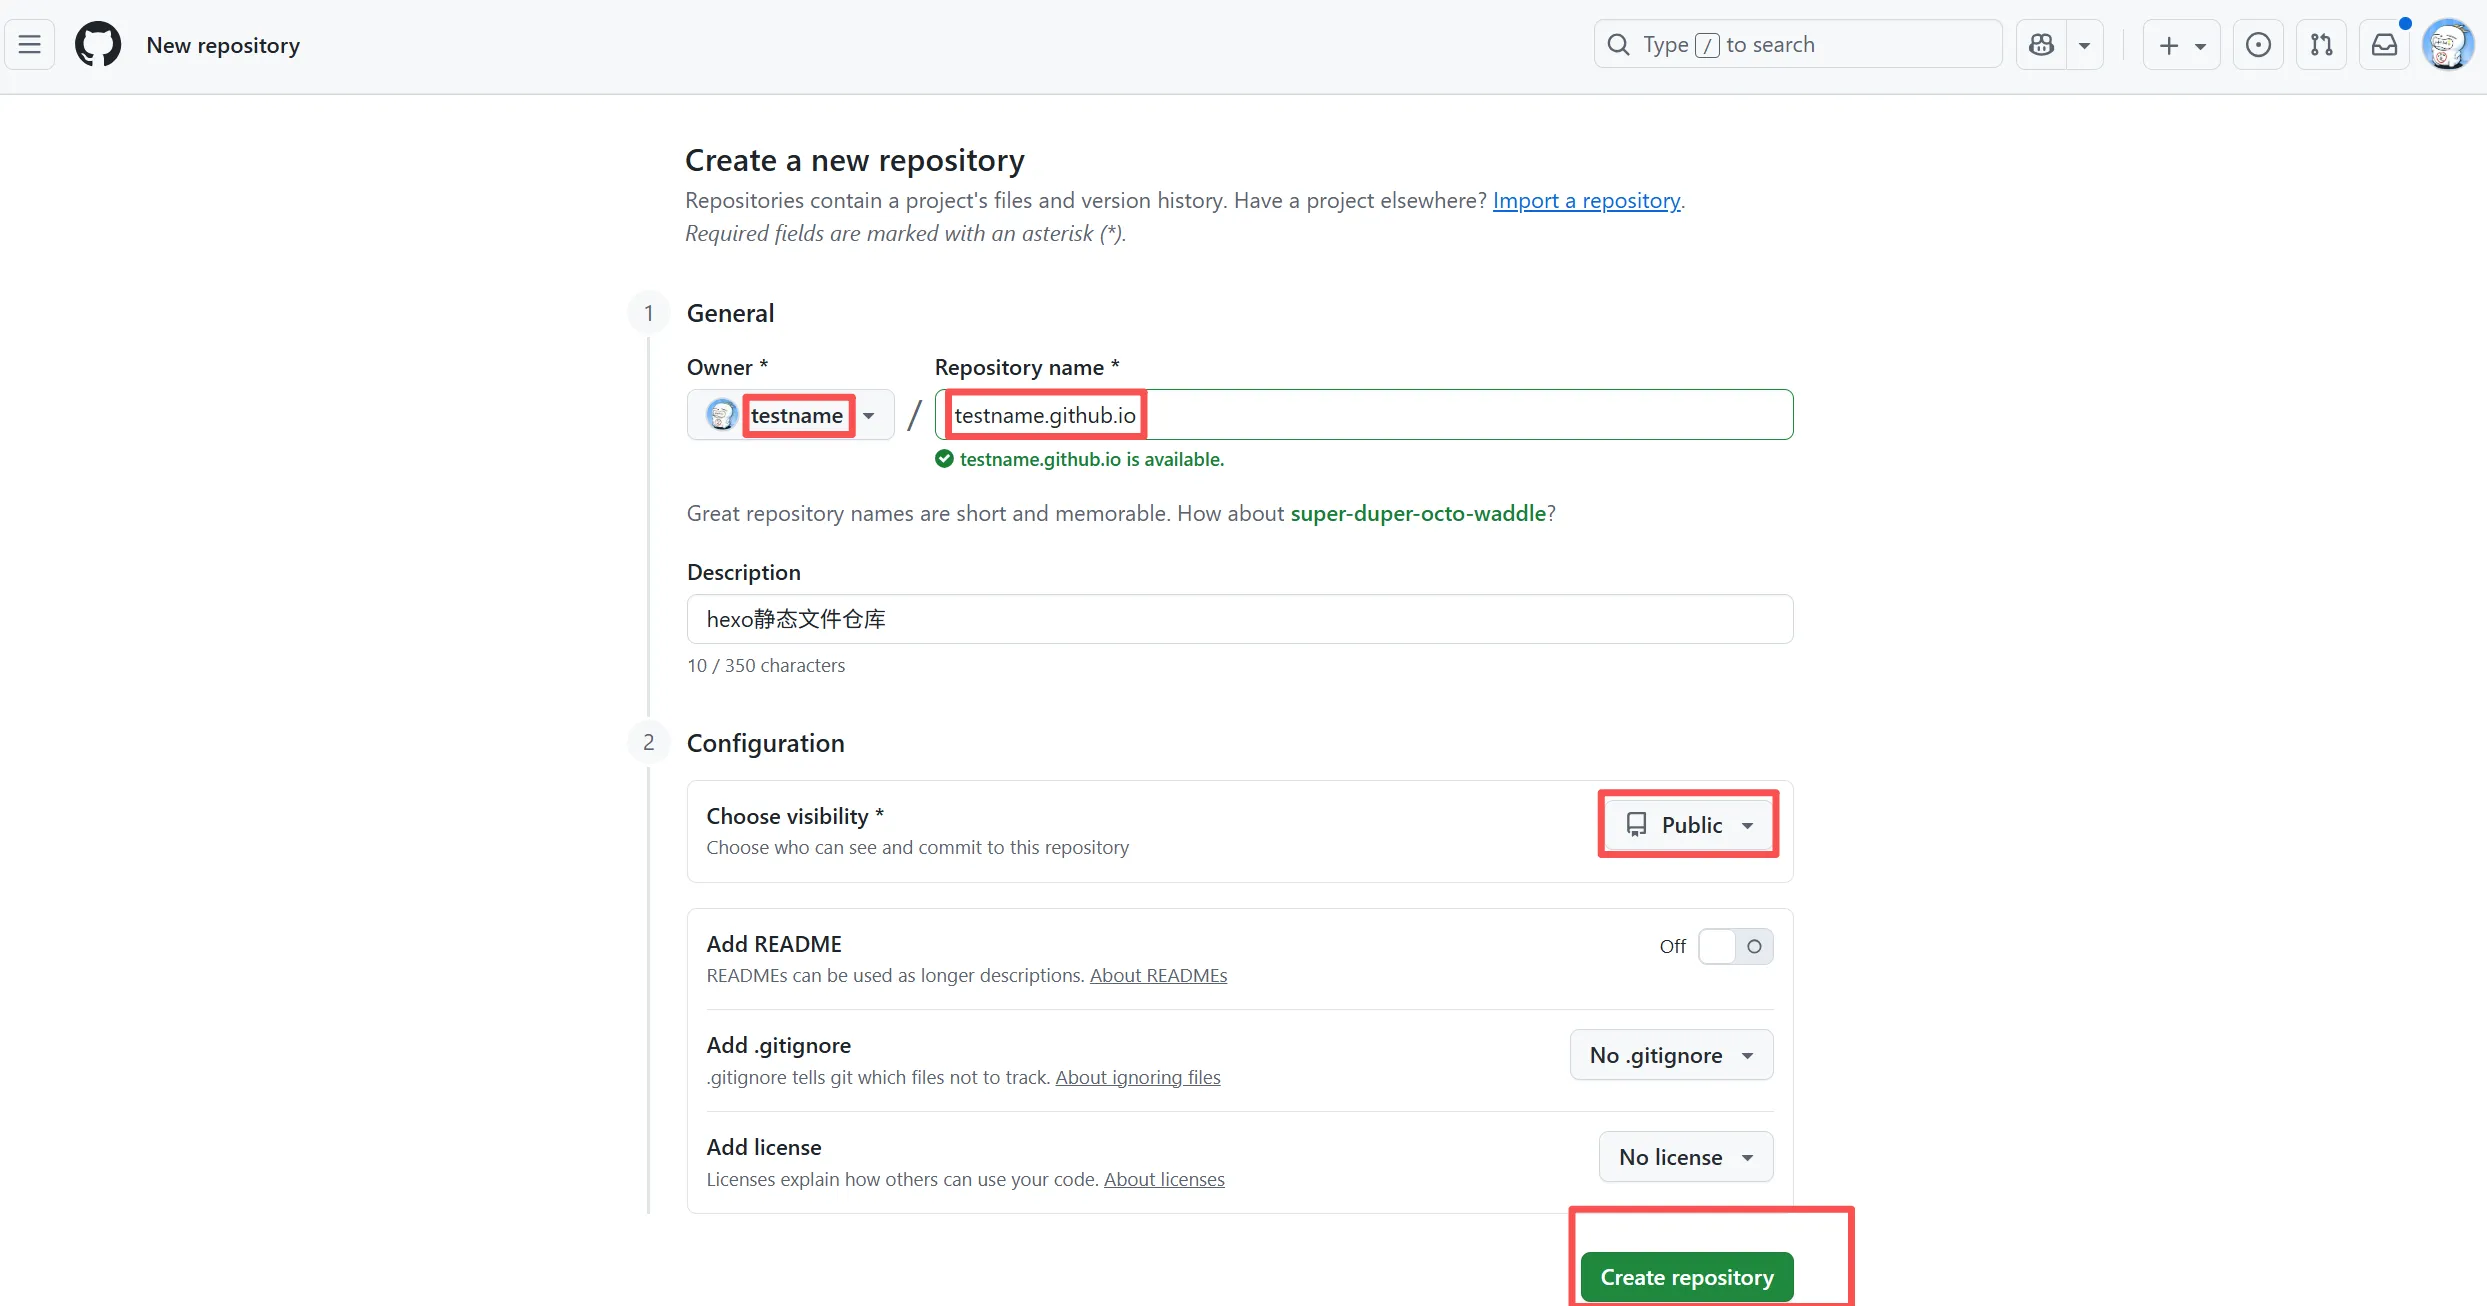Image resolution: width=2487 pixels, height=1306 pixels.
Task: Click the user profile avatar
Action: (x=2447, y=45)
